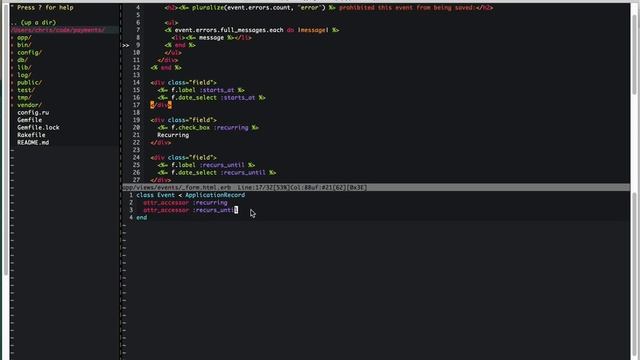Click highlighted closing div on line 17
This screenshot has width=640, height=360.
point(161,105)
